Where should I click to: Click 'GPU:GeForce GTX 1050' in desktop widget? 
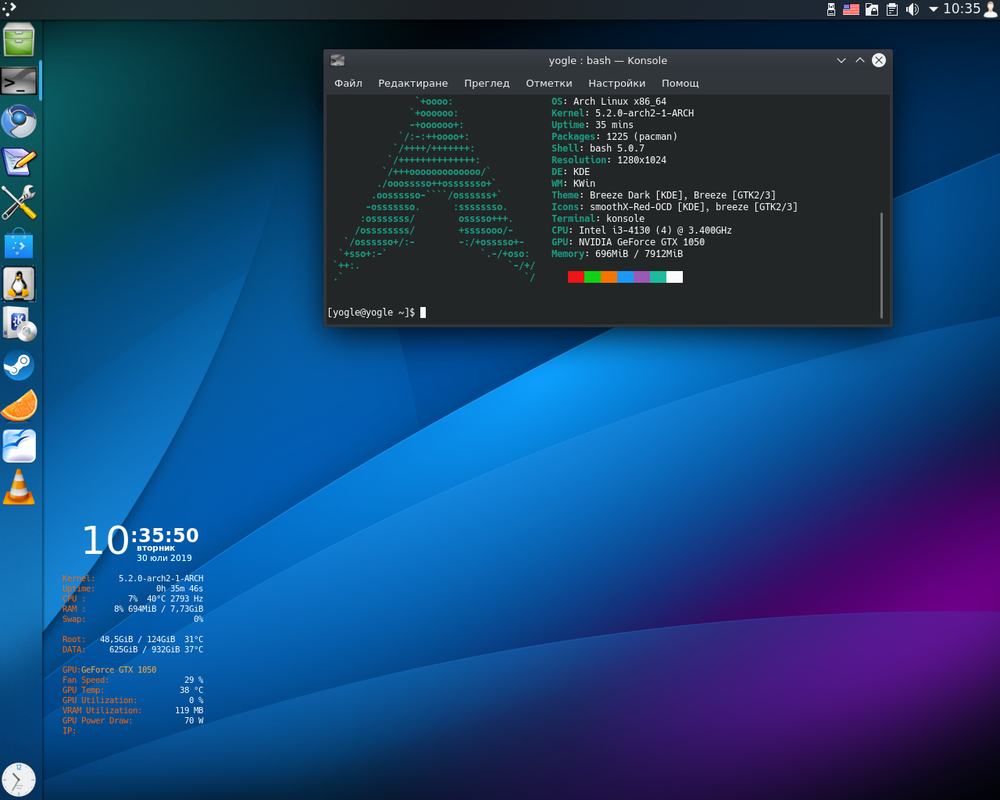tap(109, 670)
